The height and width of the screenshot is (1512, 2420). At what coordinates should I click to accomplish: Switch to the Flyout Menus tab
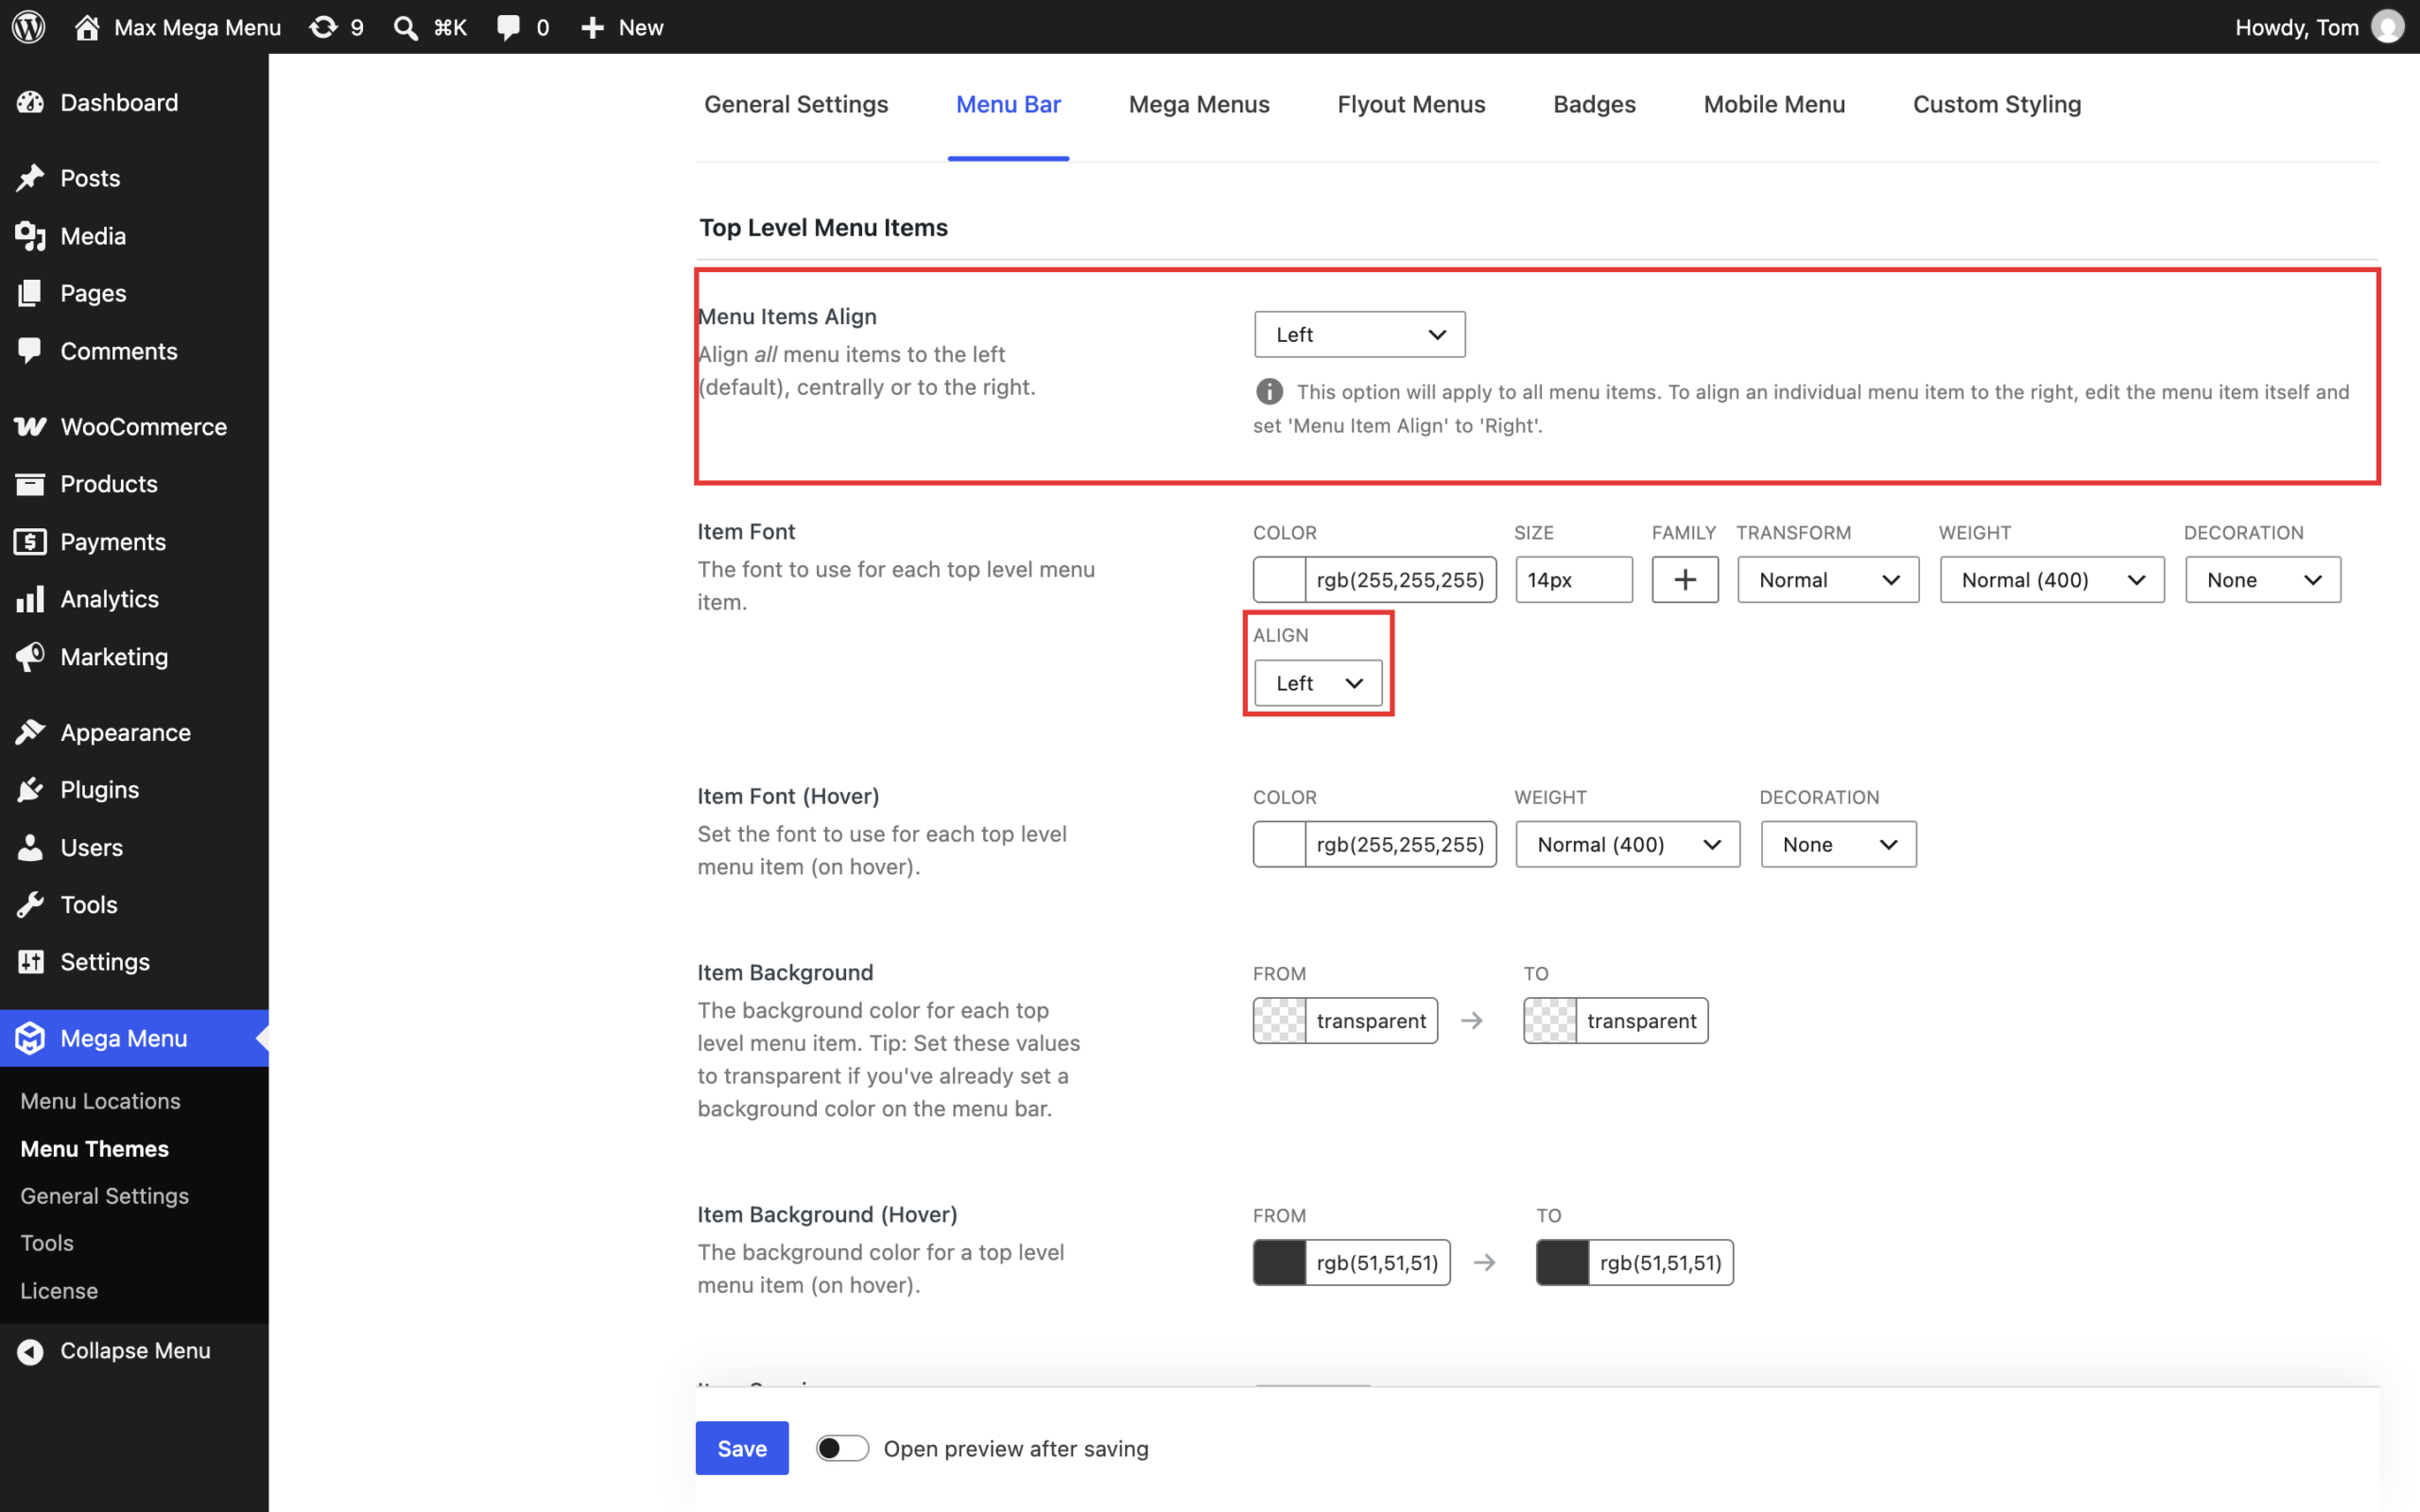coord(1411,104)
